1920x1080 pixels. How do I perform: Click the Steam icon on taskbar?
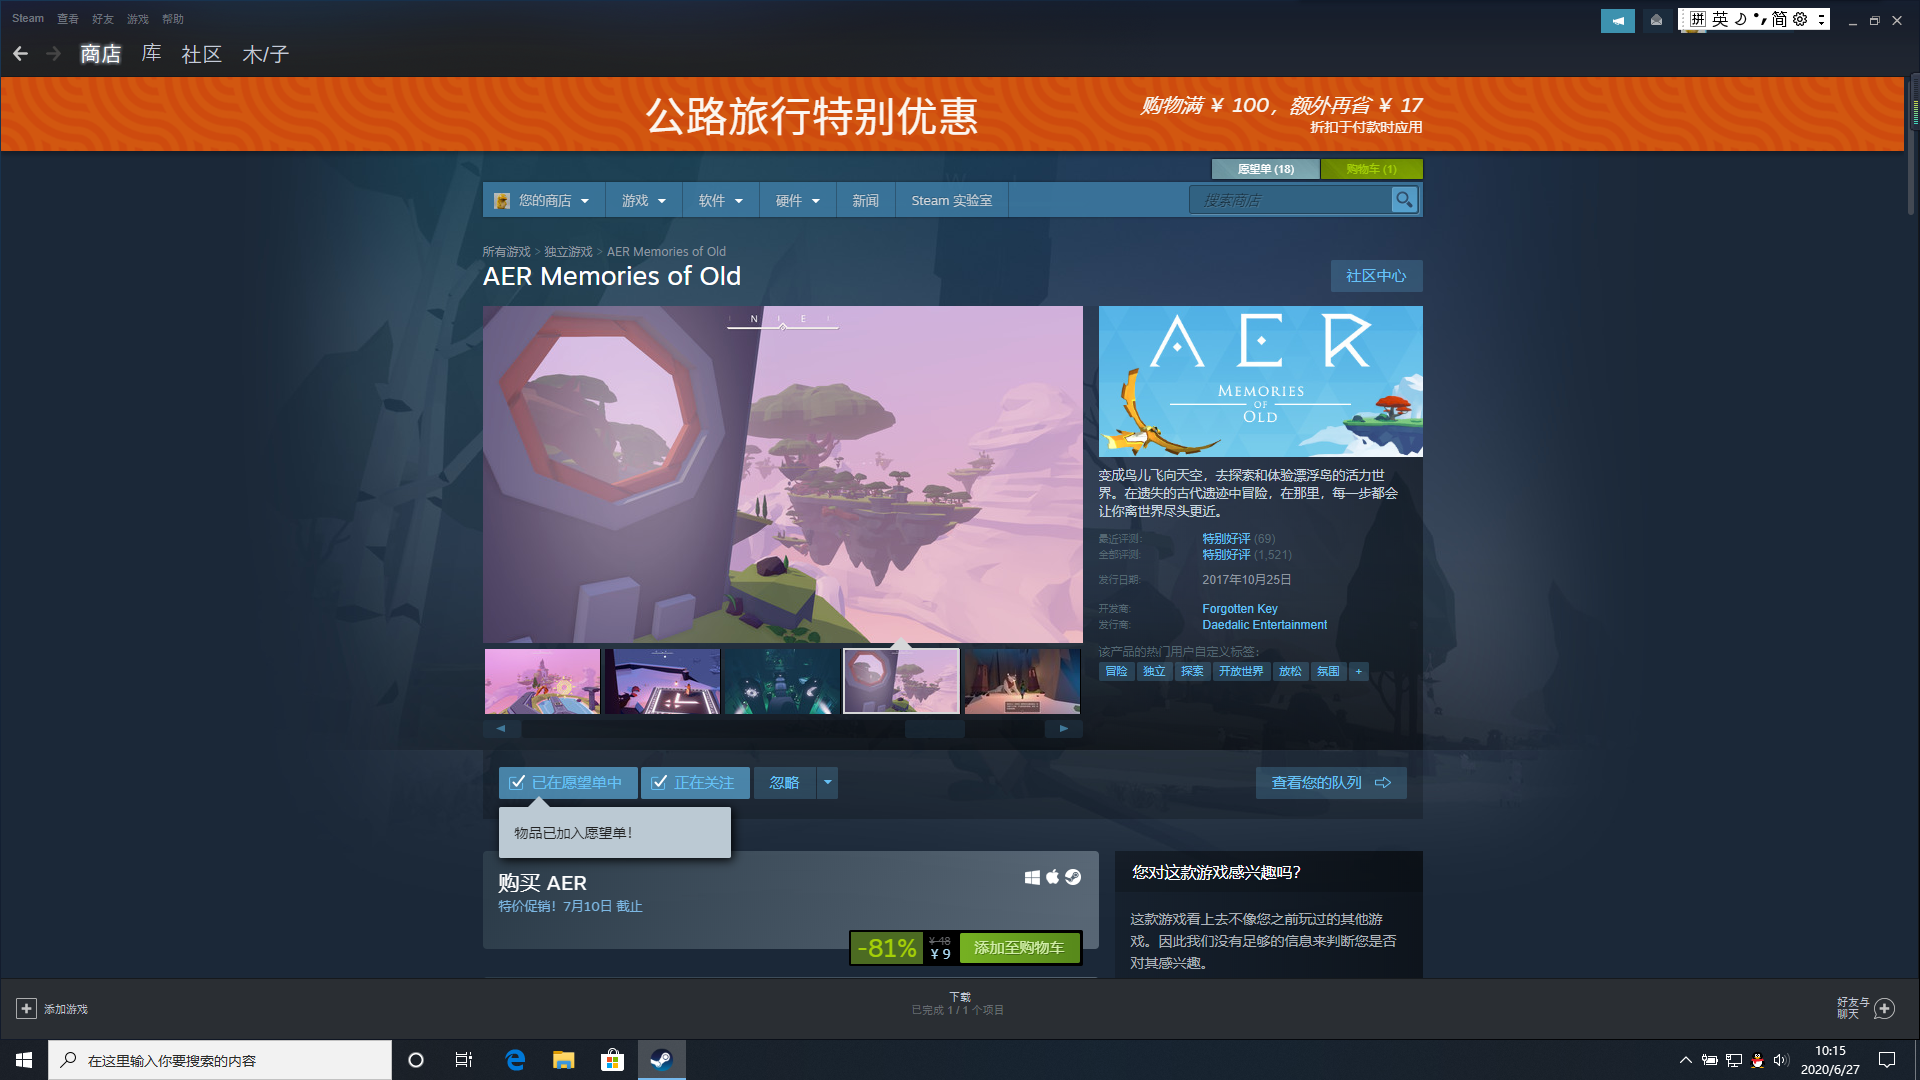tap(661, 1060)
